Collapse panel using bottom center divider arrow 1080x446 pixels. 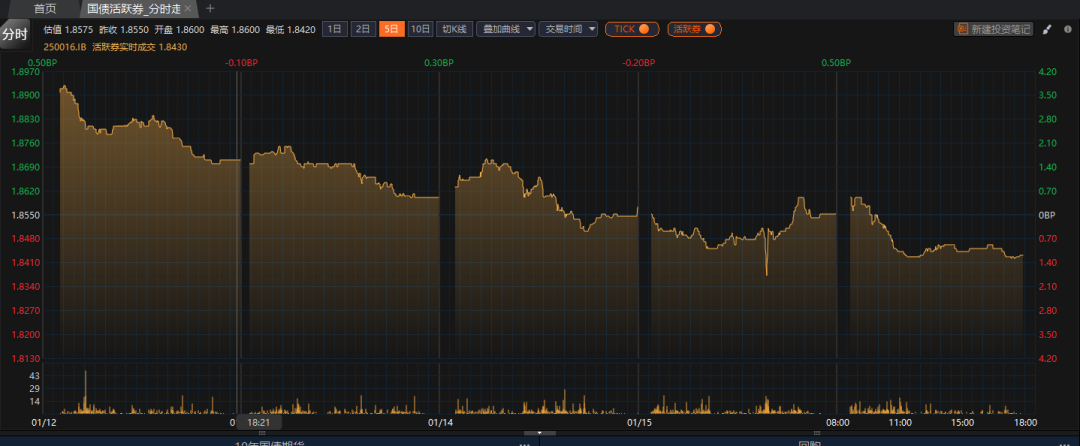(540, 433)
